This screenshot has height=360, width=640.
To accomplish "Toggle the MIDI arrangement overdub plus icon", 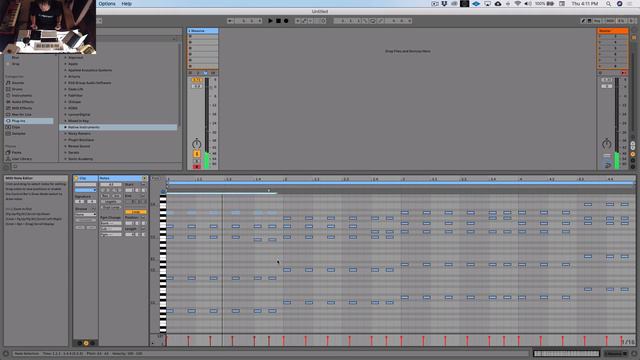I will [298, 21].
